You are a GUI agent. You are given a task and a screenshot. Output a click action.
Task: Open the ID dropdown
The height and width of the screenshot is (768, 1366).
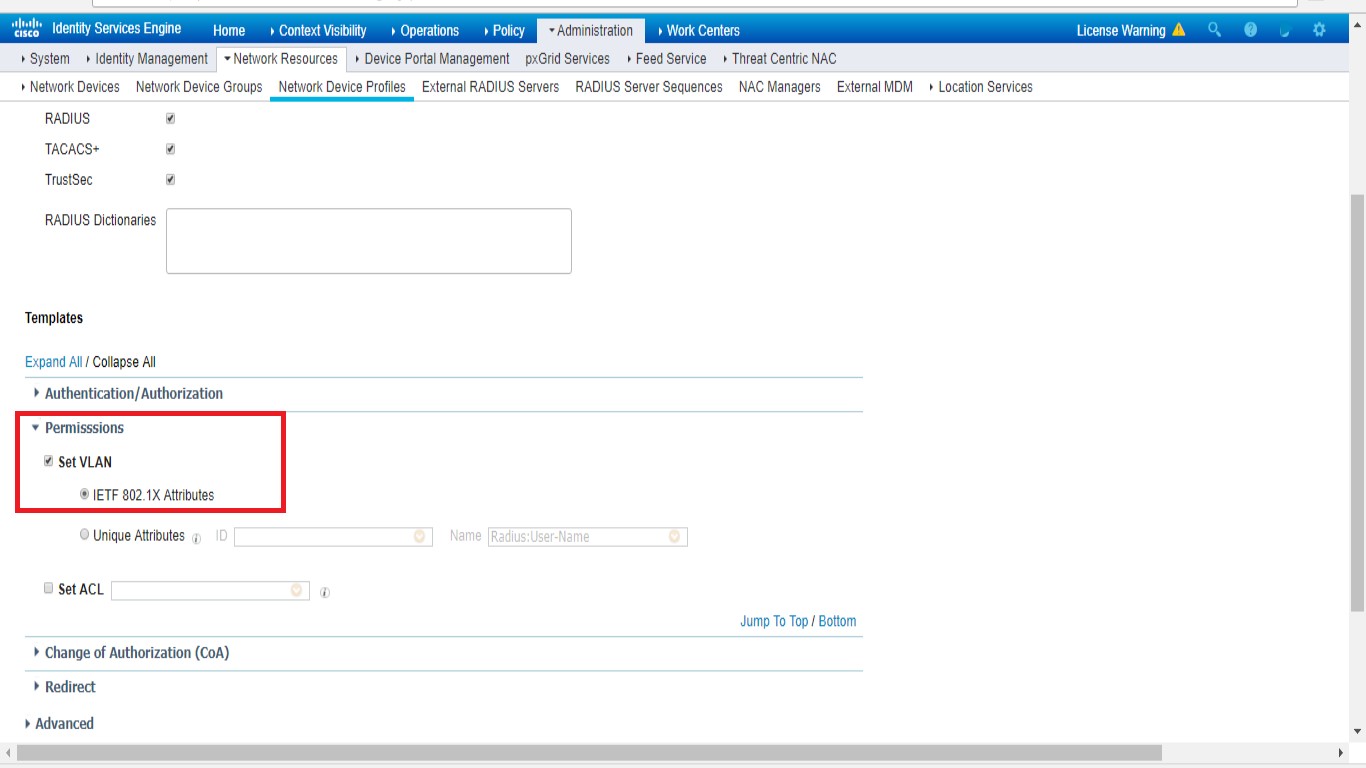coord(333,537)
